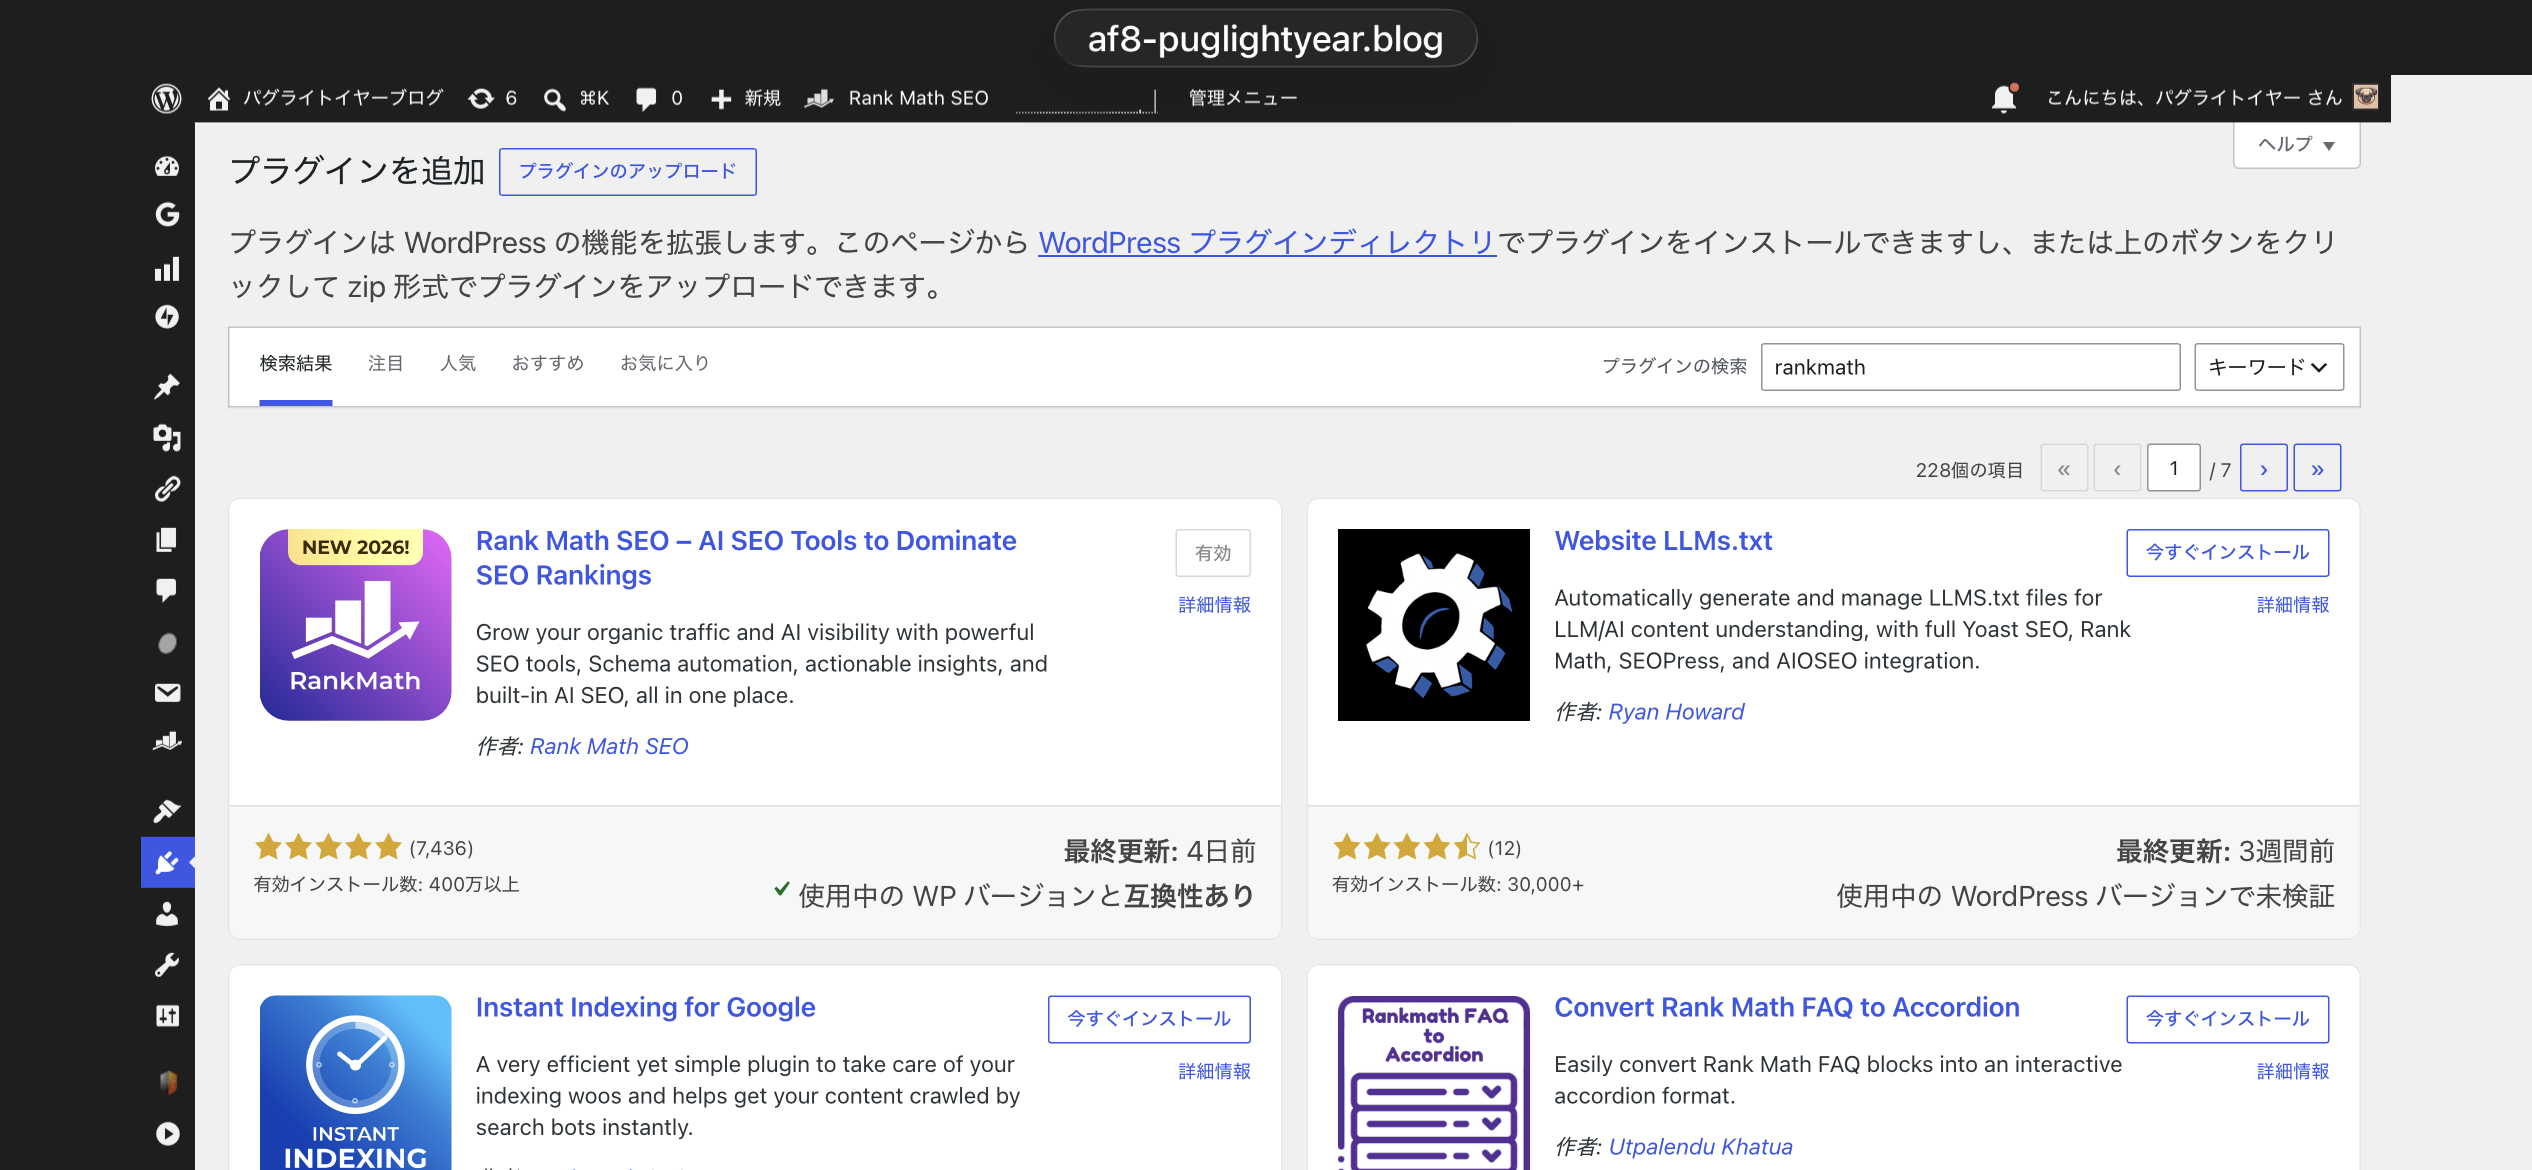Go to the next results page

point(2263,468)
